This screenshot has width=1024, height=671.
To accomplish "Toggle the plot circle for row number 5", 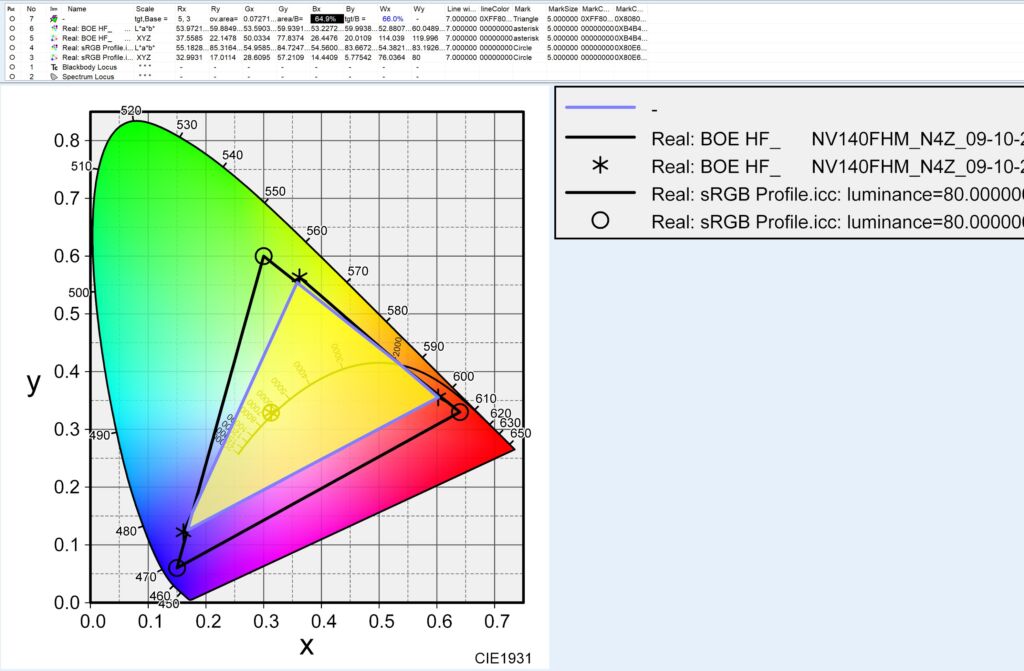I will pos(12,39).
